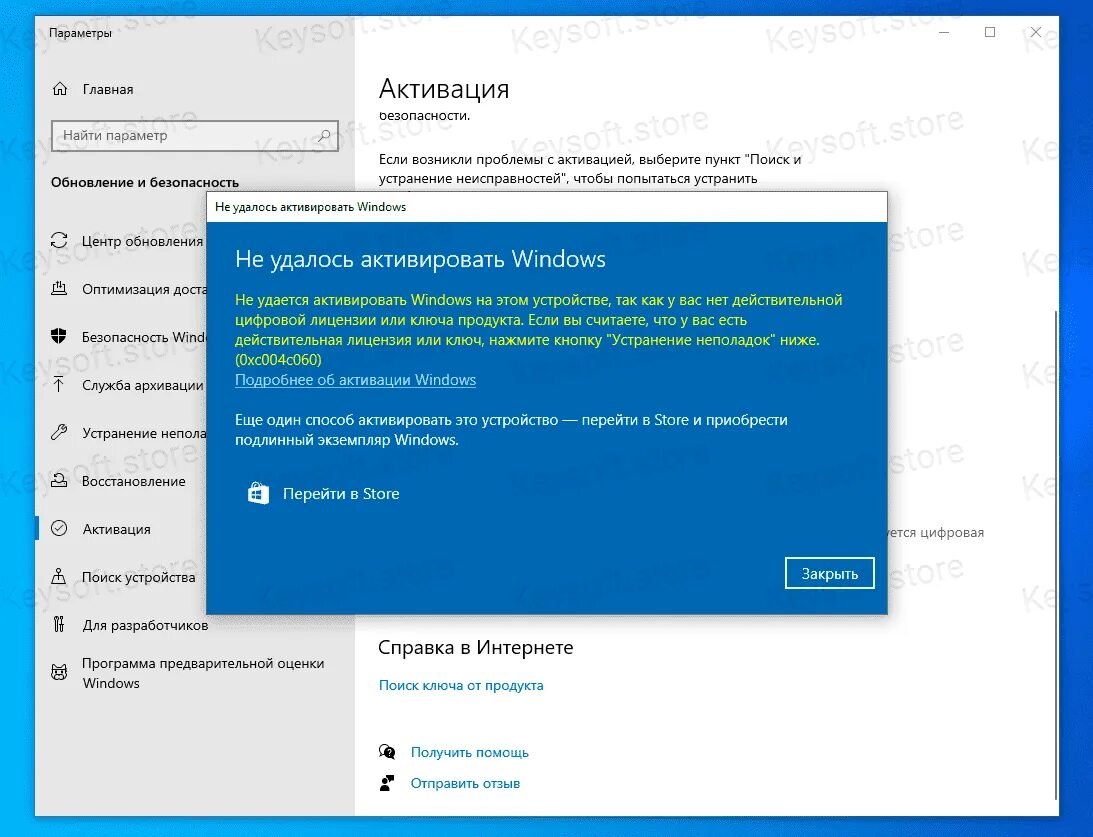Click the Найти параметр search field
Image resolution: width=1093 pixels, height=837 pixels.
pyautogui.click(x=194, y=135)
